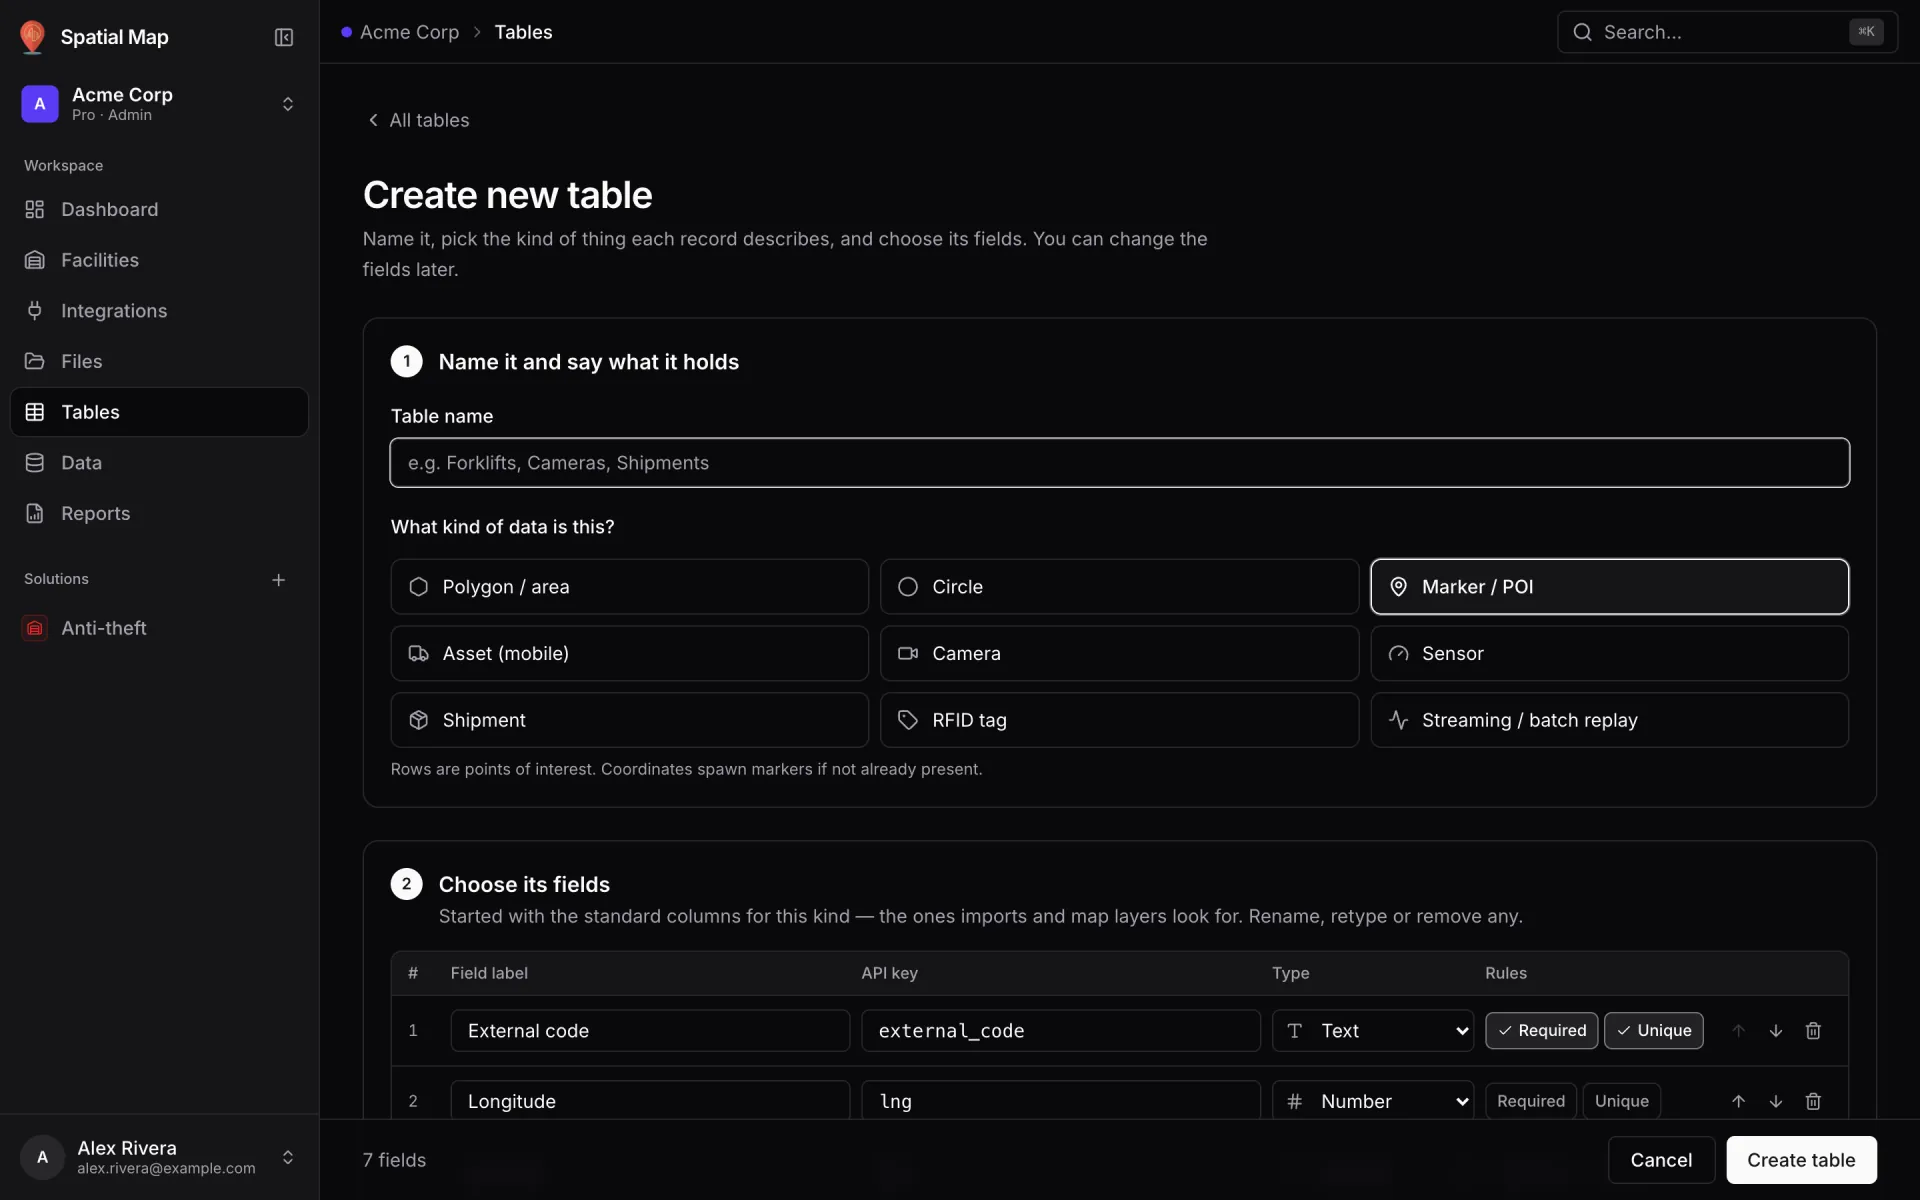Select Circle data kind
Image resolution: width=1920 pixels, height=1200 pixels.
tap(1119, 587)
